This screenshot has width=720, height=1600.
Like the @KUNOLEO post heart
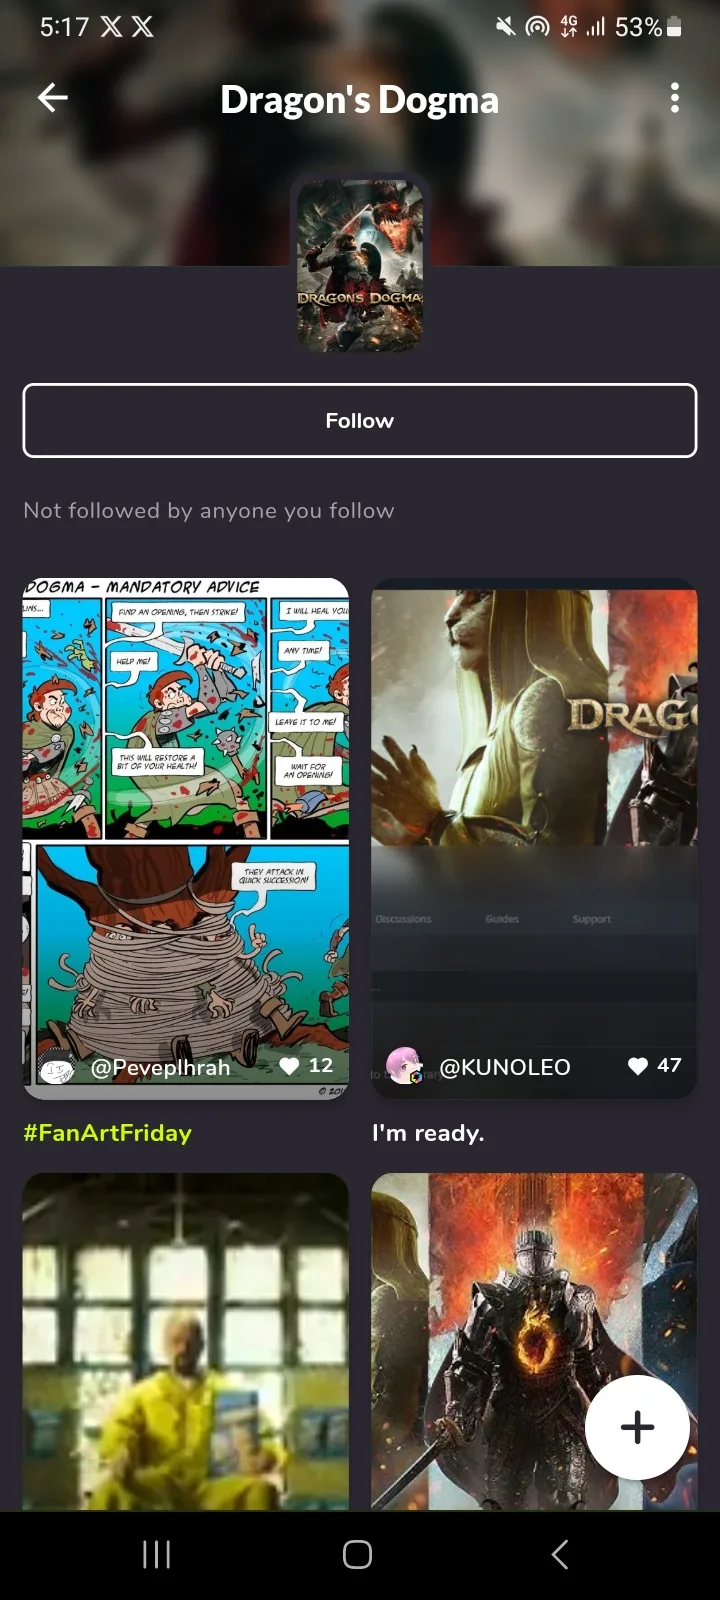(x=638, y=1066)
